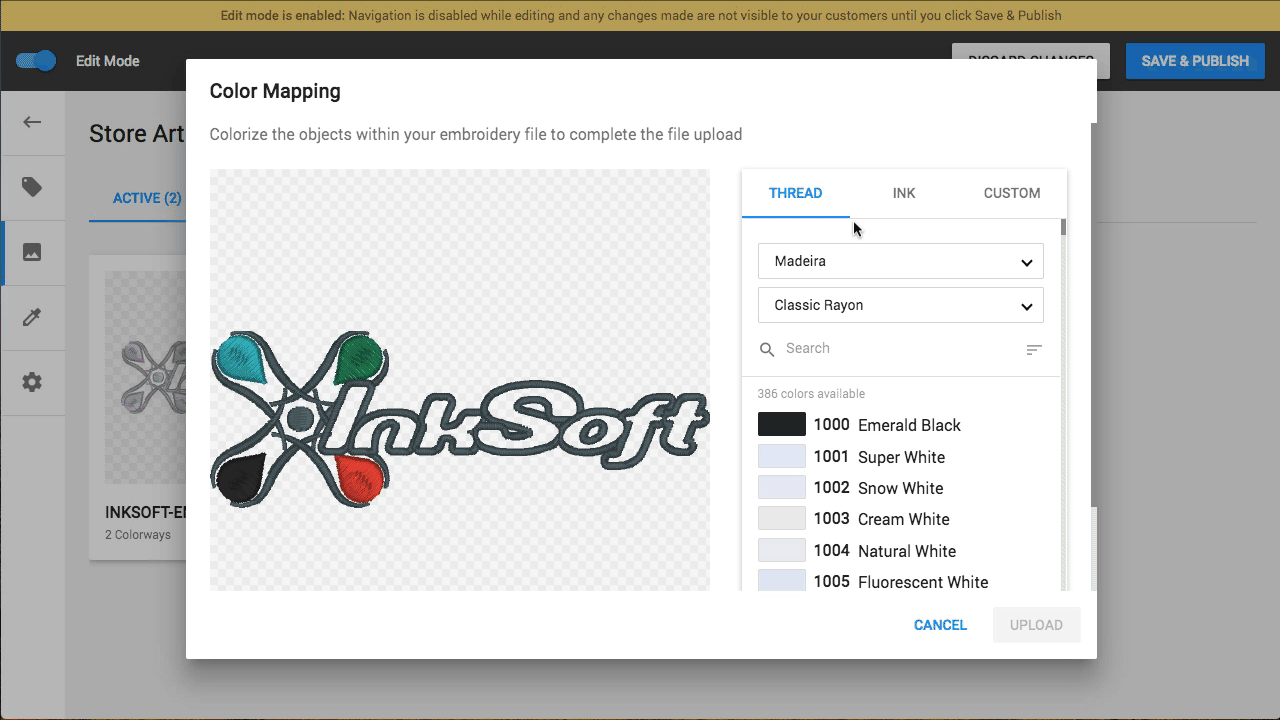The height and width of the screenshot is (720, 1280).
Task: Open the settings gear in the sidebar
Action: [32, 382]
